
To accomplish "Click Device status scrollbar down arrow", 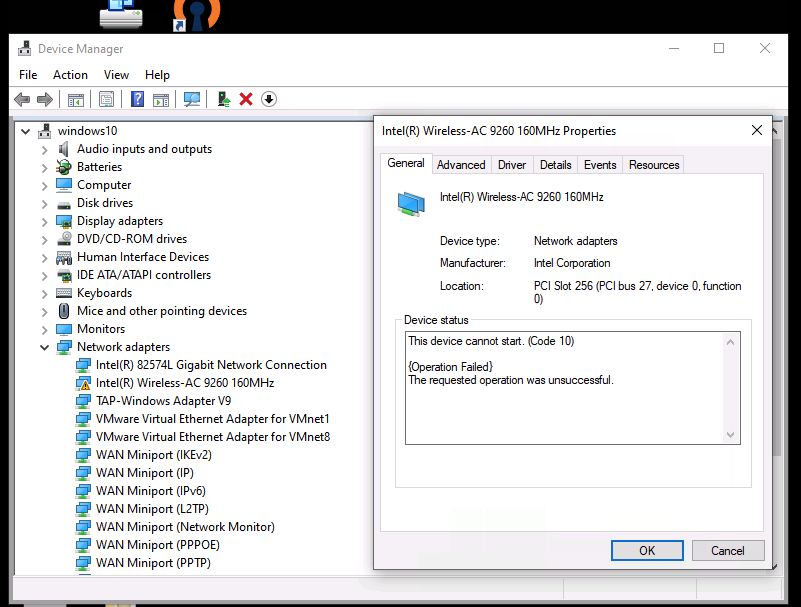I will tap(731, 434).
